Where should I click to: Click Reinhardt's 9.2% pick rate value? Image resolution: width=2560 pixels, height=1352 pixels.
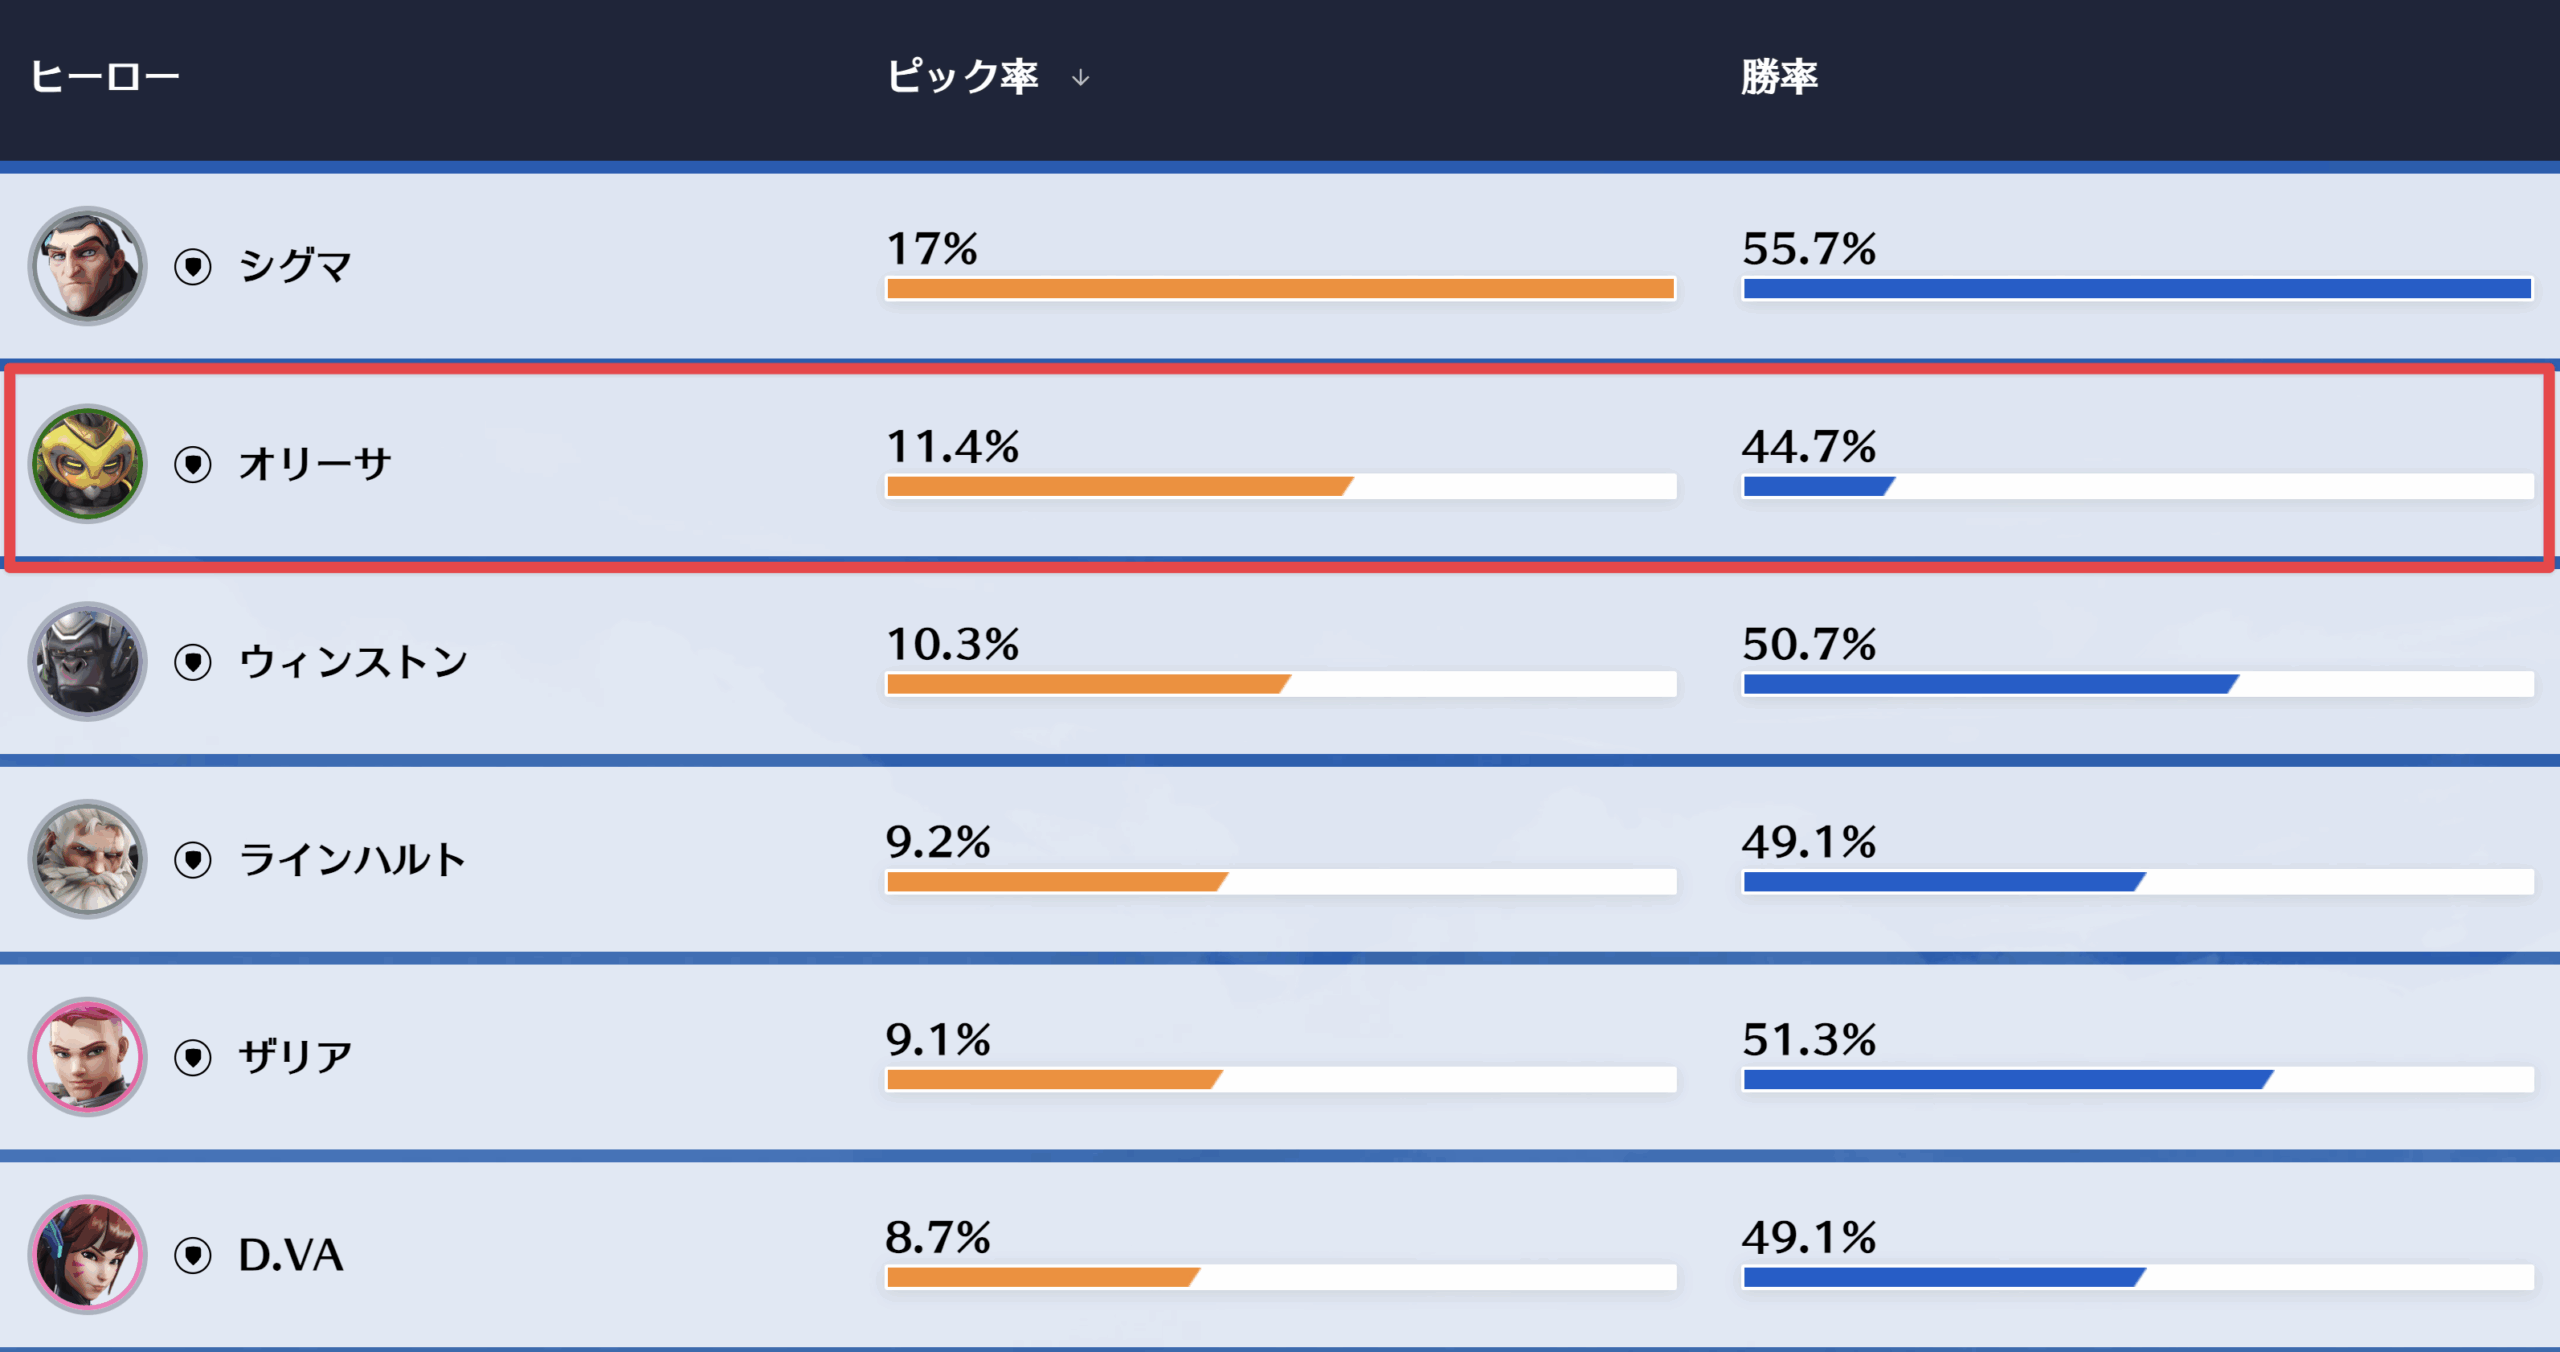[x=937, y=842]
